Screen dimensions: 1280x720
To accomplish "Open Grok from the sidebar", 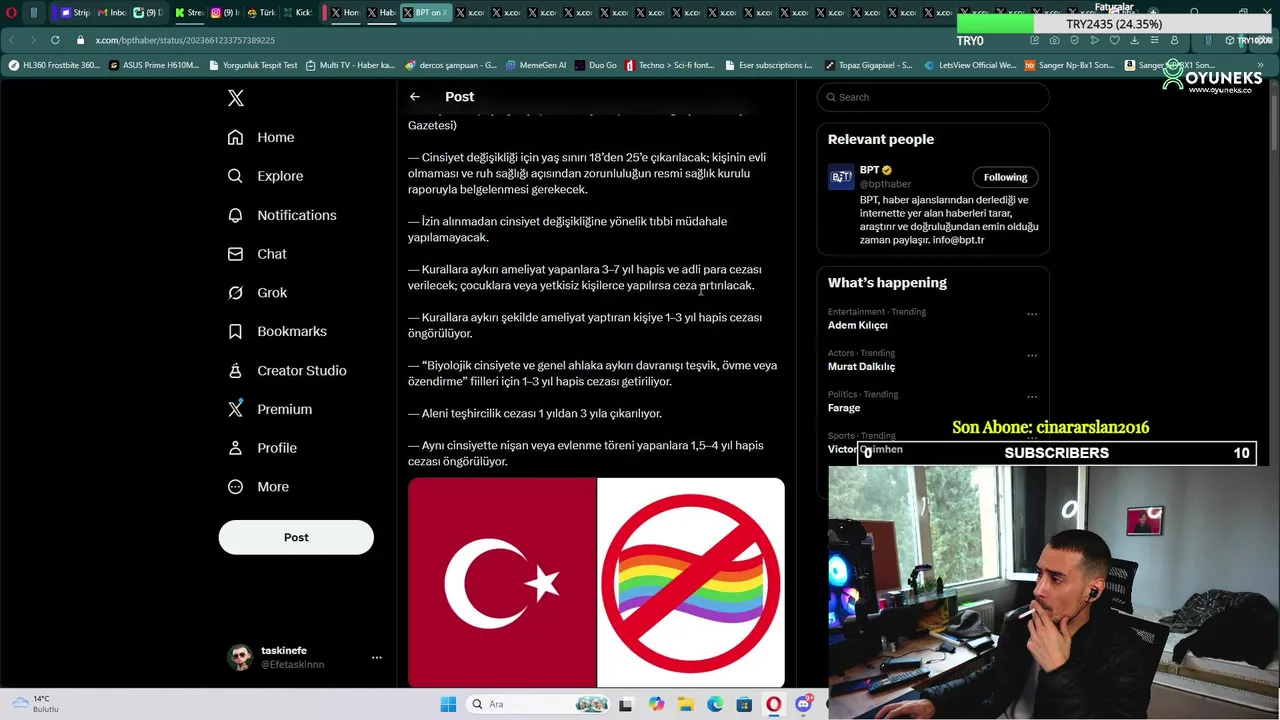I will (x=257, y=293).
